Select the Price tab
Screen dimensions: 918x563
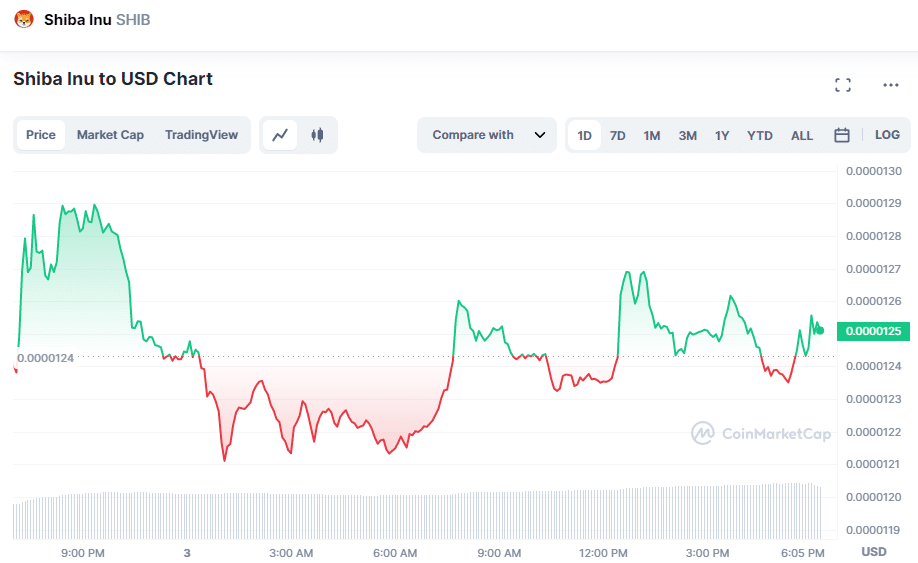(41, 135)
